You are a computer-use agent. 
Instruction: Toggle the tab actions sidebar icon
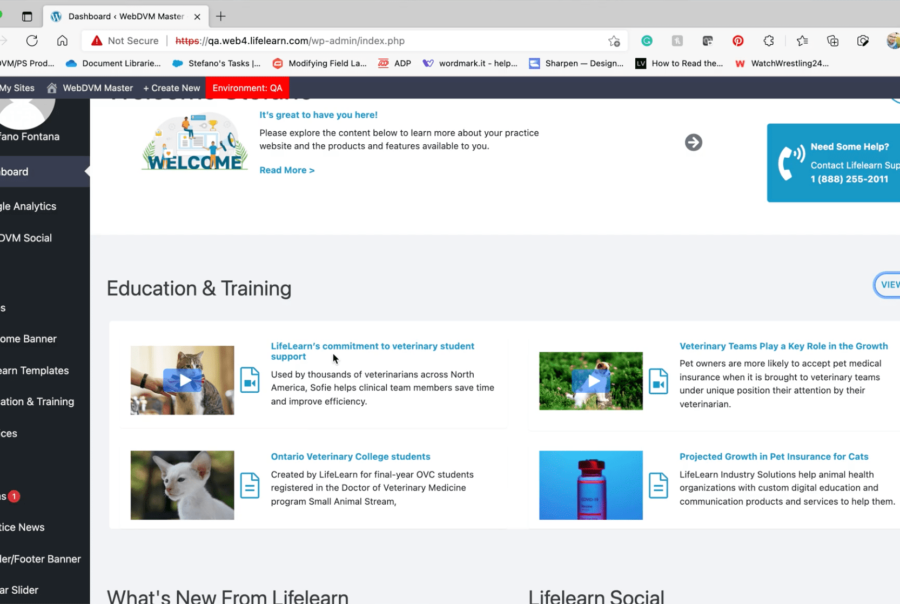coord(27,16)
